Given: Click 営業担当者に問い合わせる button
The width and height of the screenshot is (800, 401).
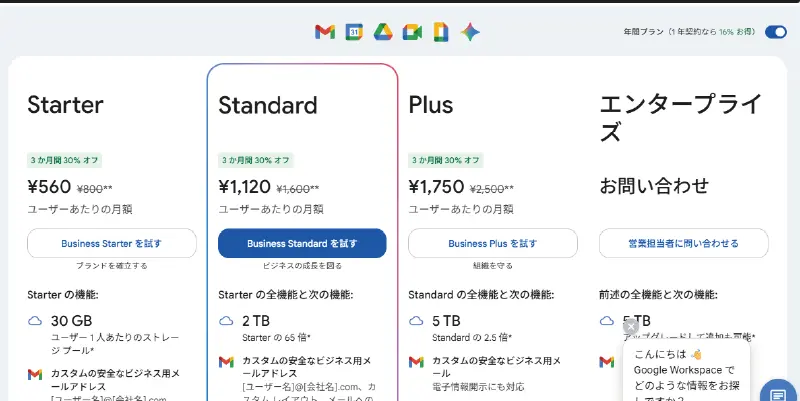Looking at the screenshot, I should [x=684, y=243].
